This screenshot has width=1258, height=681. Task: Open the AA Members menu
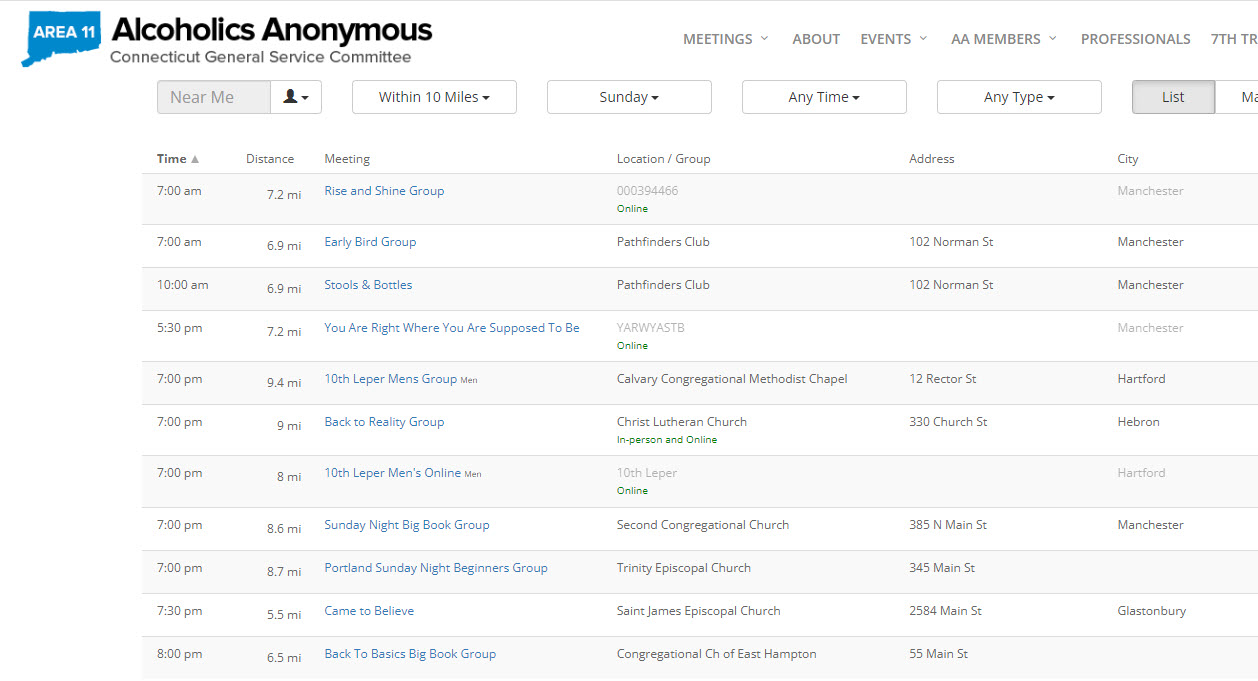[1003, 39]
